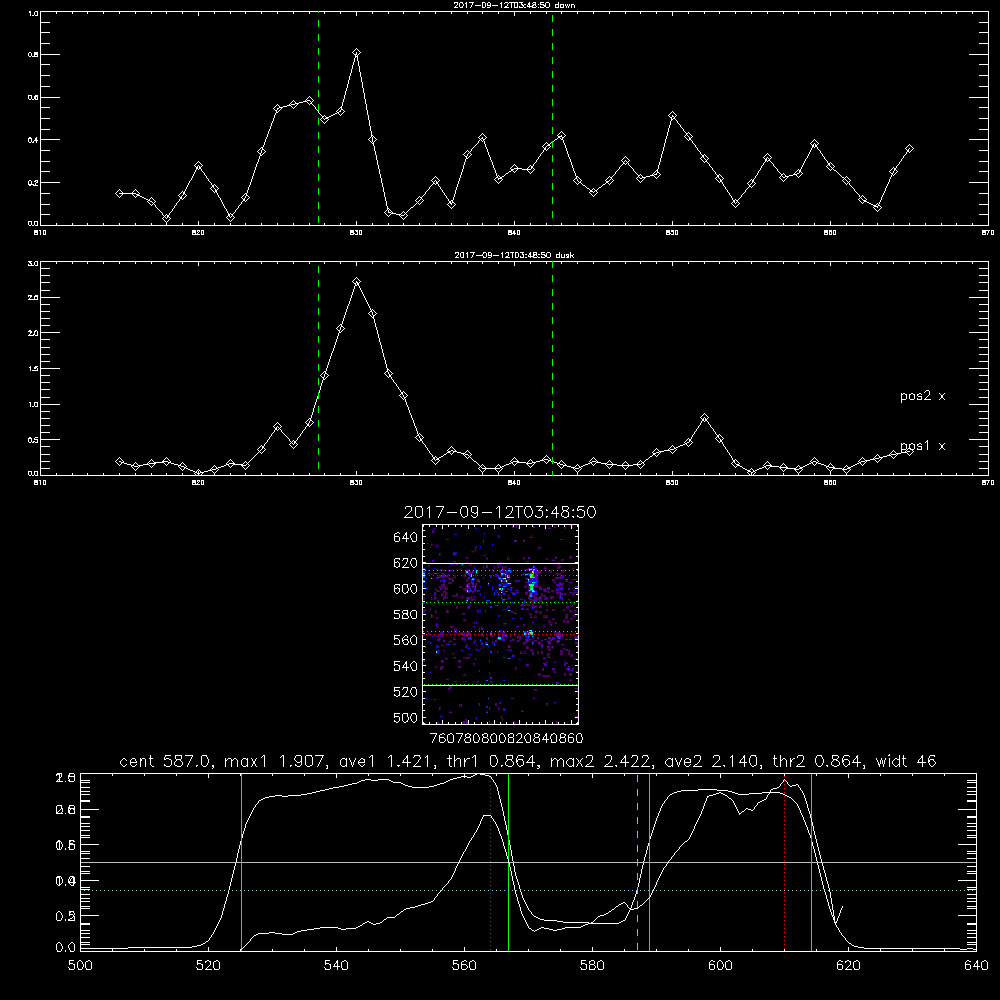Click the '540' label on the bottom plot x-axis
The image size is (1000, 1000).
[336, 966]
